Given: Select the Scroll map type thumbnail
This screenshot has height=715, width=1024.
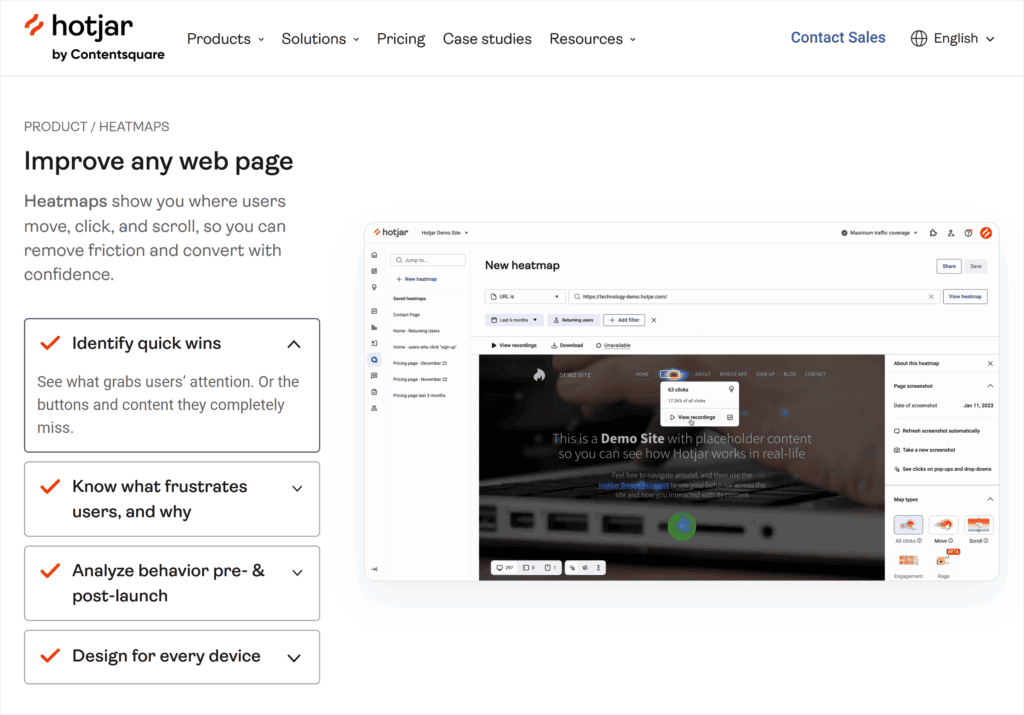Looking at the screenshot, I should click(x=978, y=525).
